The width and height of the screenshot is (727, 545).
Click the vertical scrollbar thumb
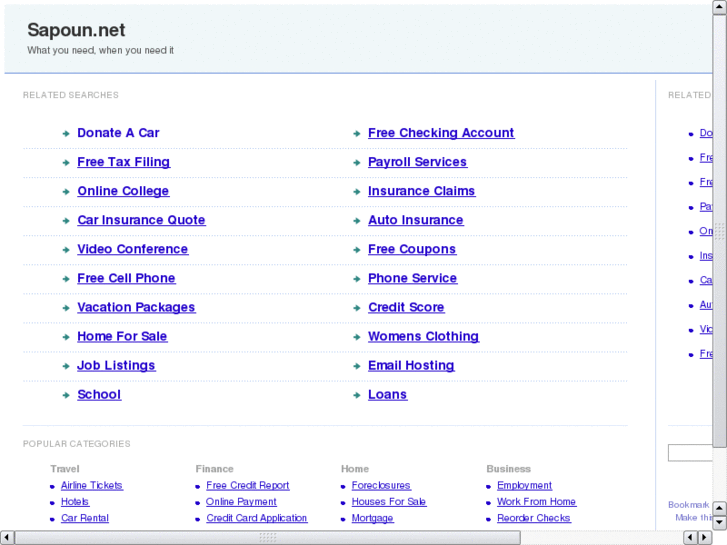coord(720,231)
